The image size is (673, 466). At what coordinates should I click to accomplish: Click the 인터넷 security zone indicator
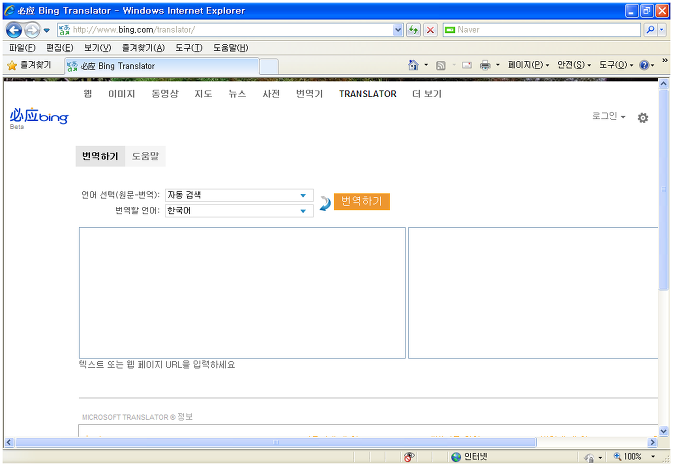469,457
